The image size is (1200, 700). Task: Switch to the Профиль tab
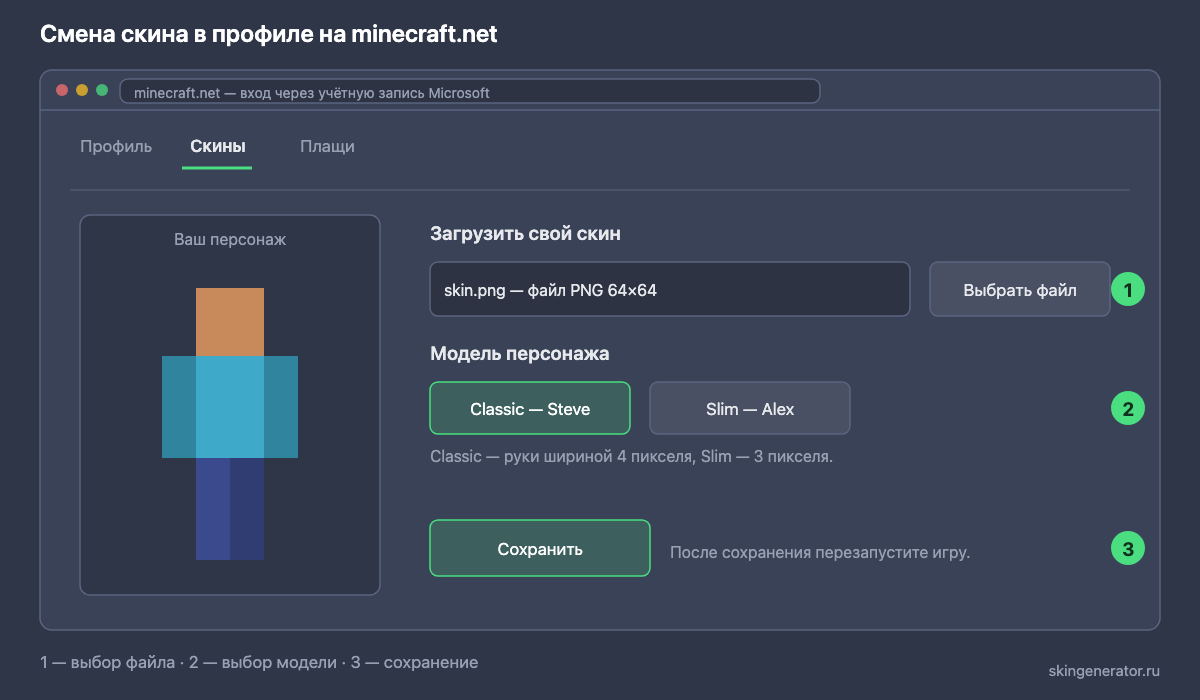(116, 146)
